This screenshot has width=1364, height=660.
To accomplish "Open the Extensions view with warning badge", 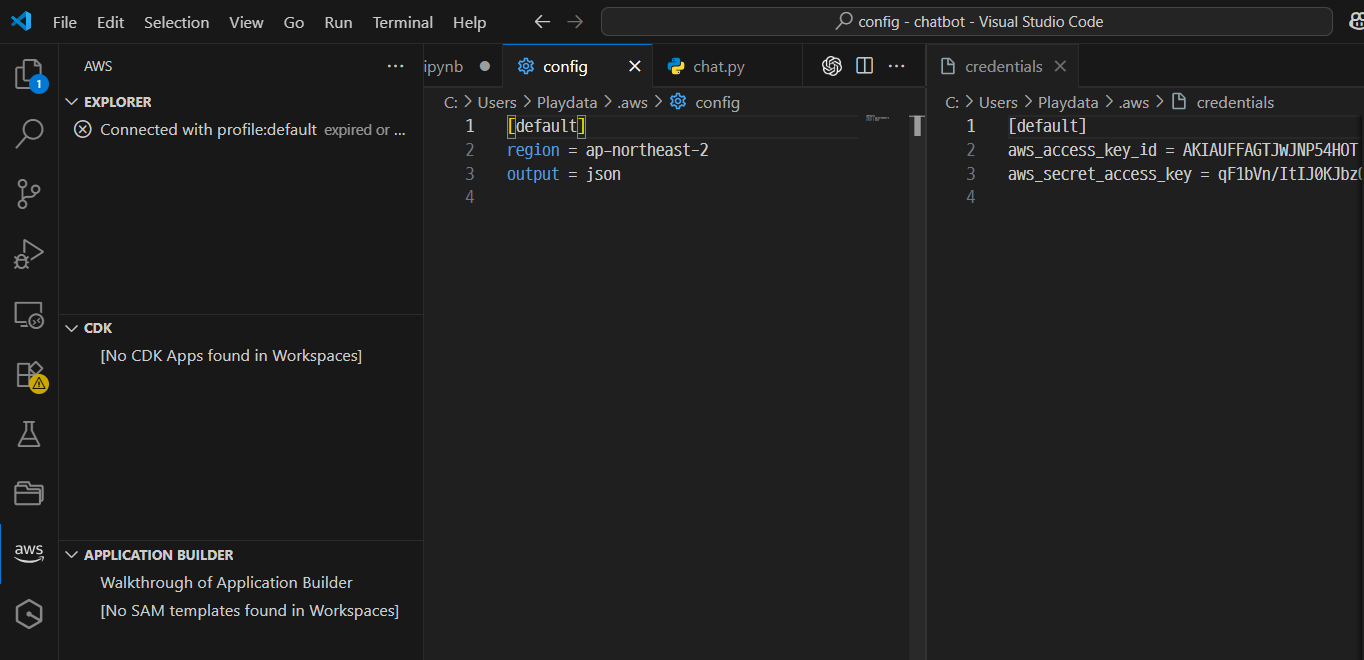I will click(x=29, y=375).
